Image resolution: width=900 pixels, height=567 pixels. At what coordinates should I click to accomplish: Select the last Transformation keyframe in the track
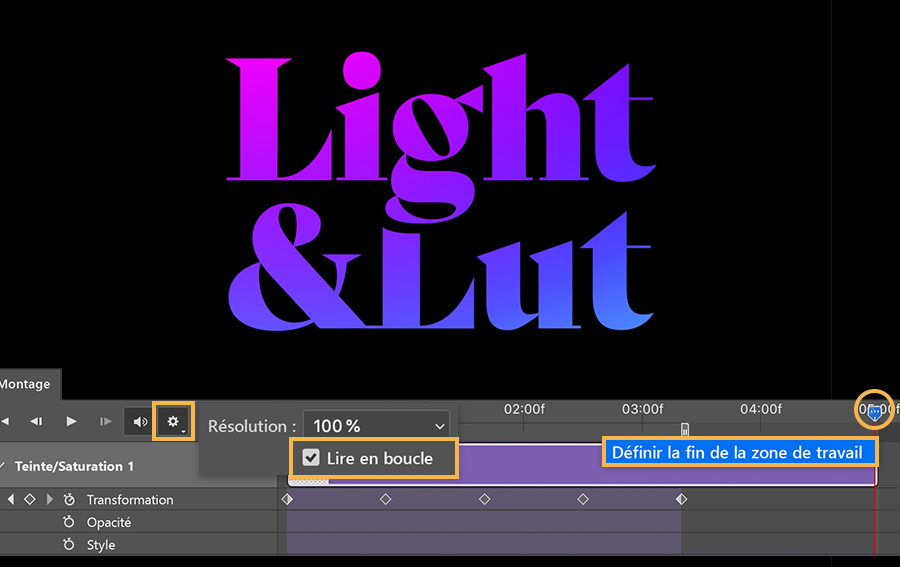(x=681, y=499)
